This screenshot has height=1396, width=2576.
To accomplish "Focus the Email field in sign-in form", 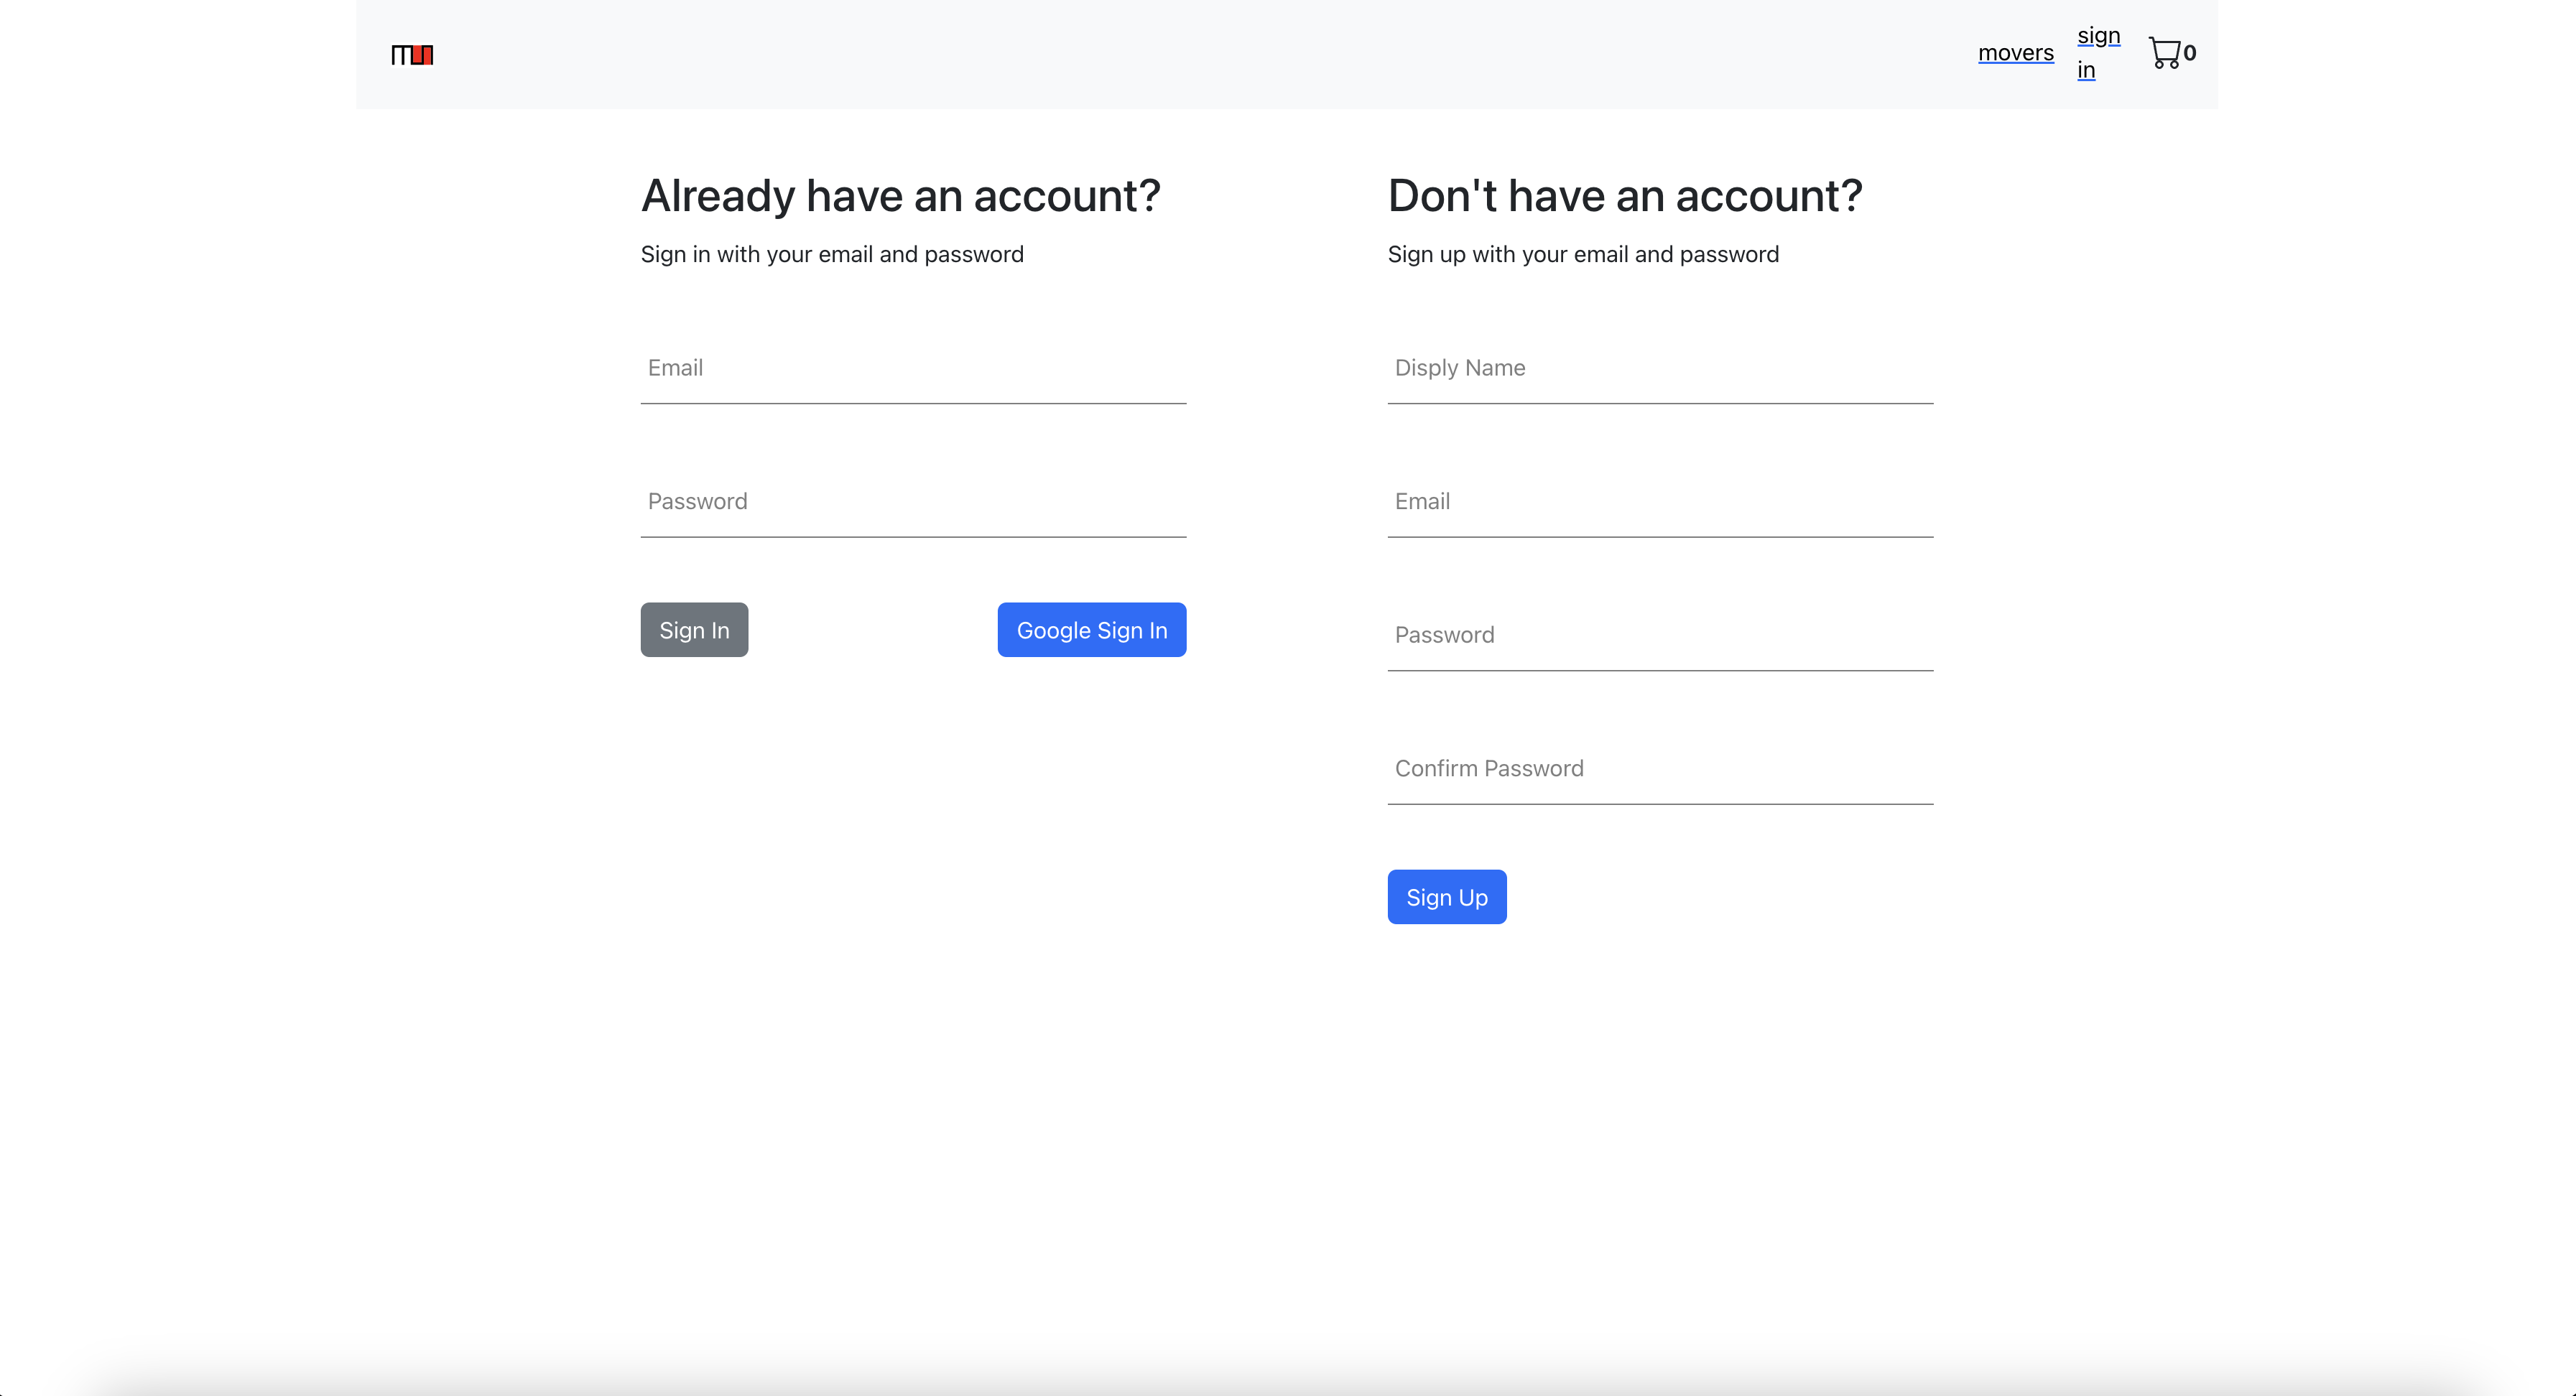I will [x=913, y=368].
